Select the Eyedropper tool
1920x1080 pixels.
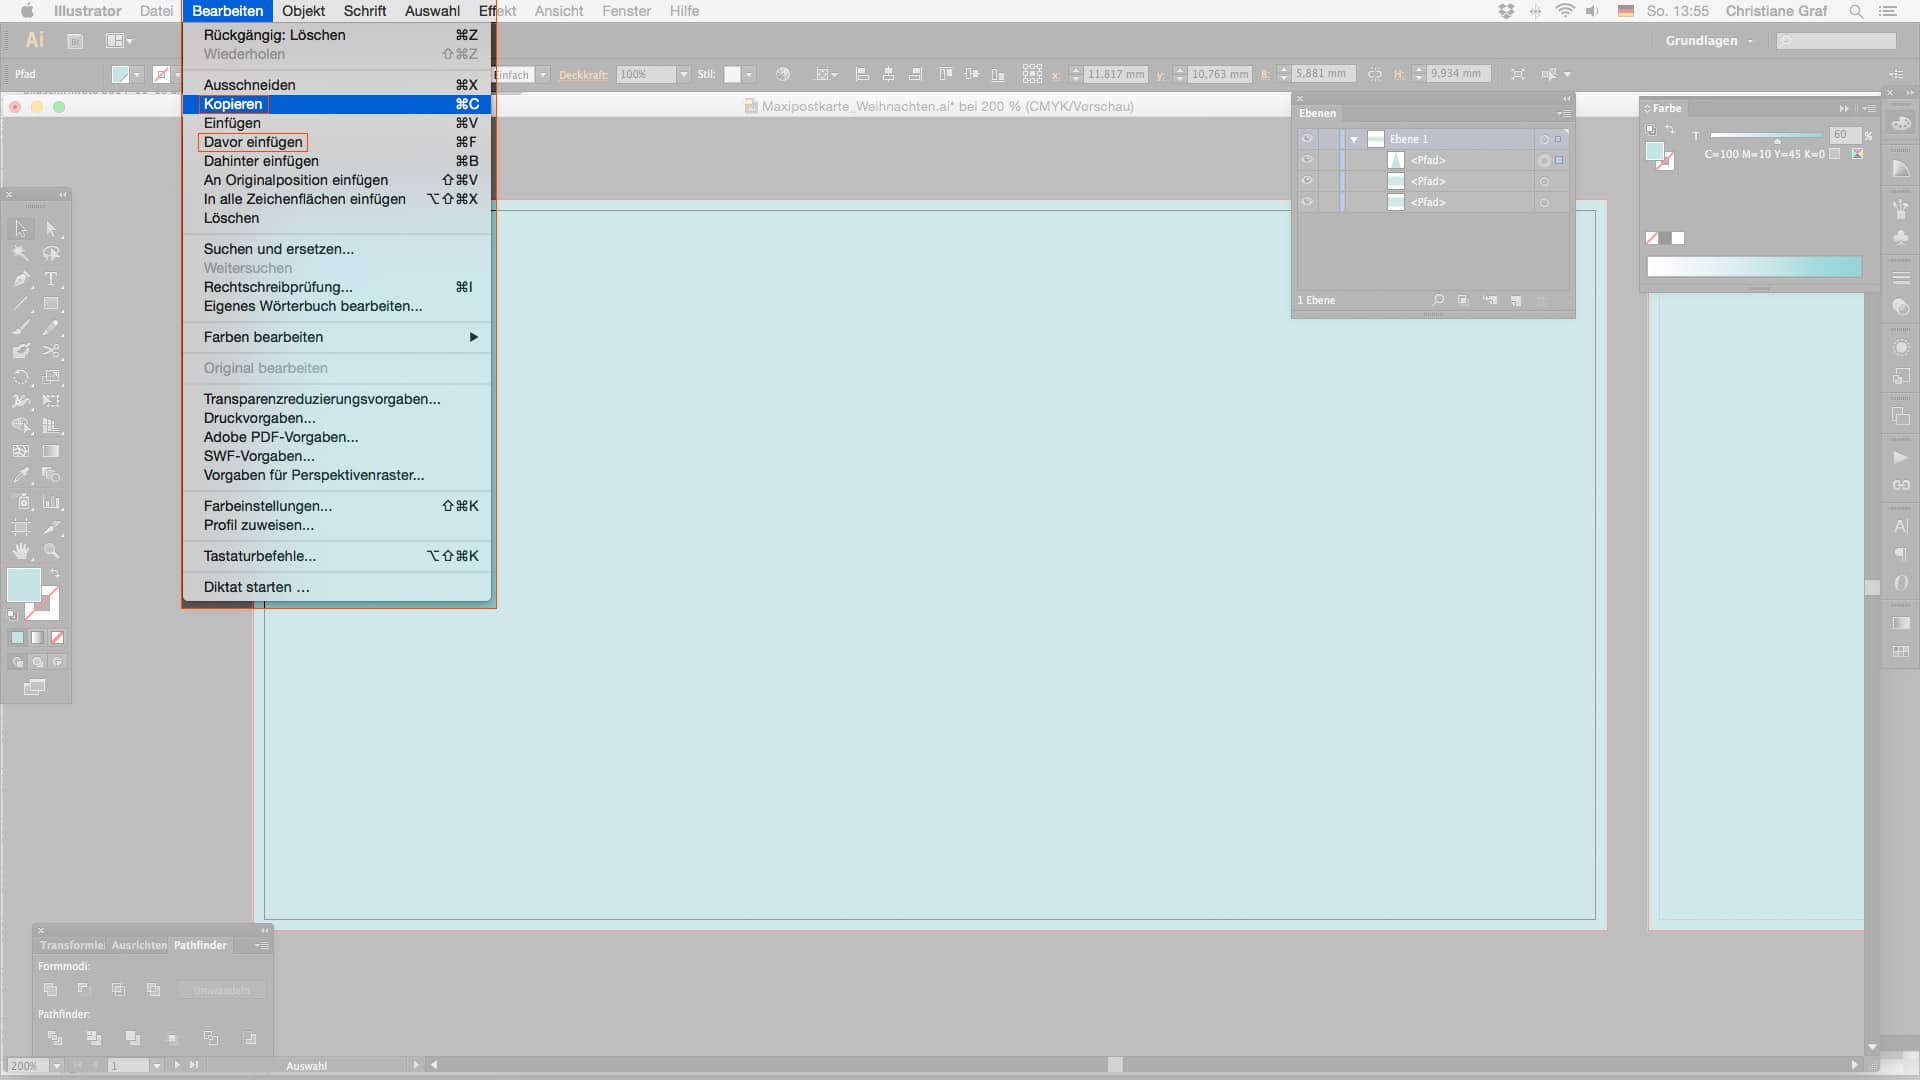(21, 476)
